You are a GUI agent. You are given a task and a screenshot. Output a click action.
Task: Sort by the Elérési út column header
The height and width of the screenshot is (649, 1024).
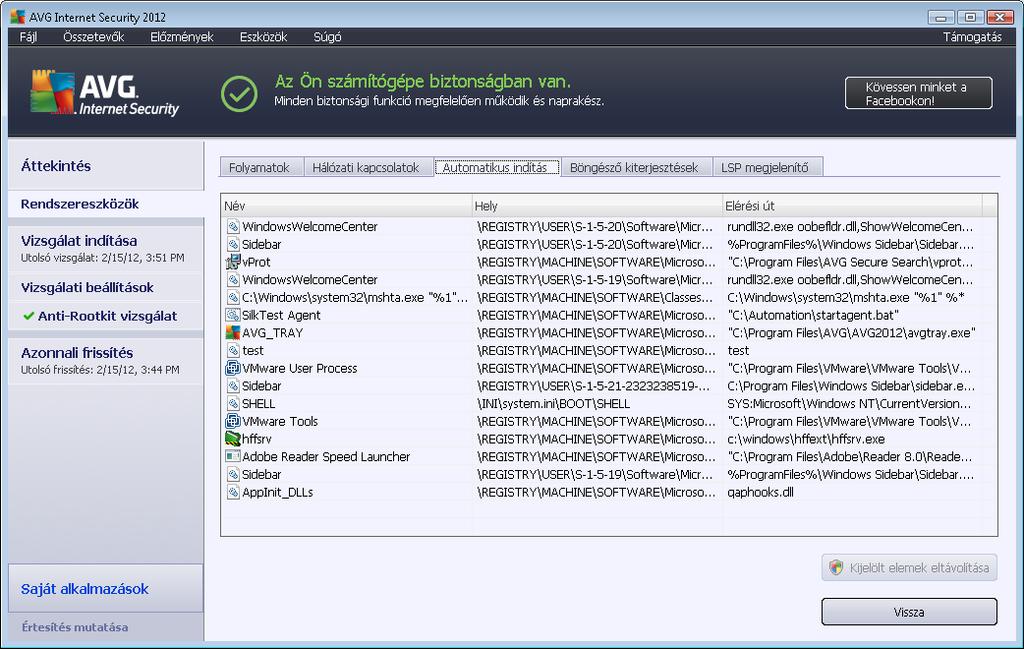coord(852,206)
